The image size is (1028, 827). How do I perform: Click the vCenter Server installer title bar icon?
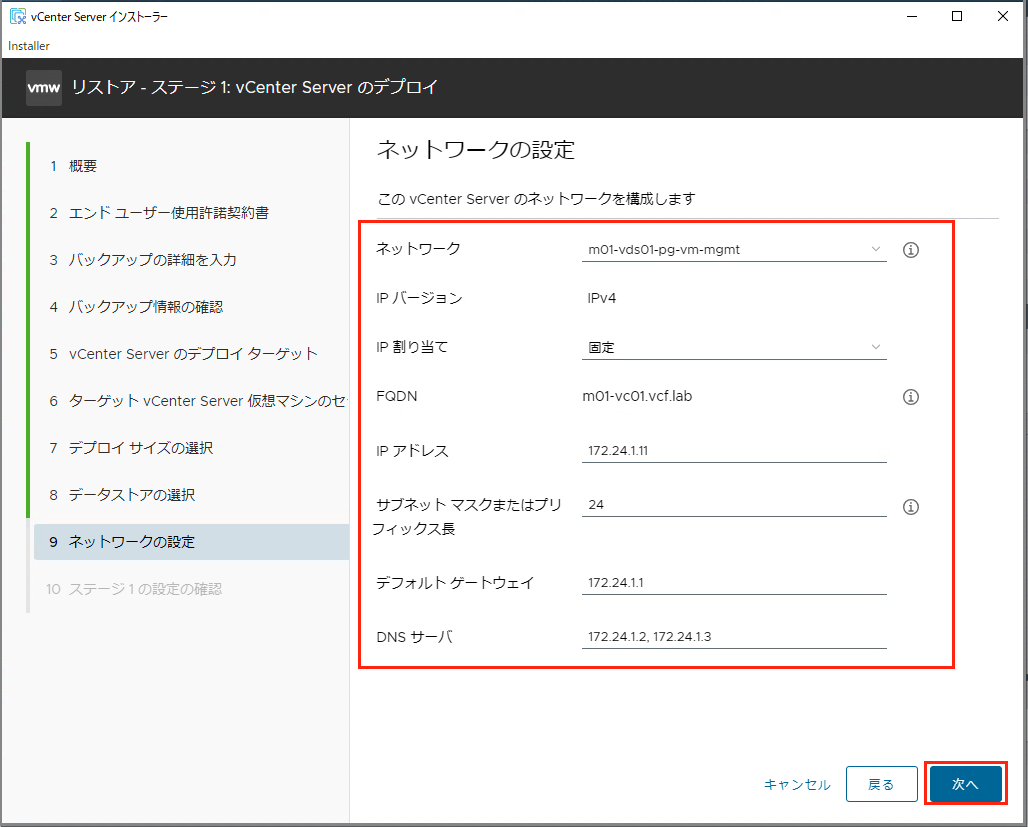(x=18, y=16)
